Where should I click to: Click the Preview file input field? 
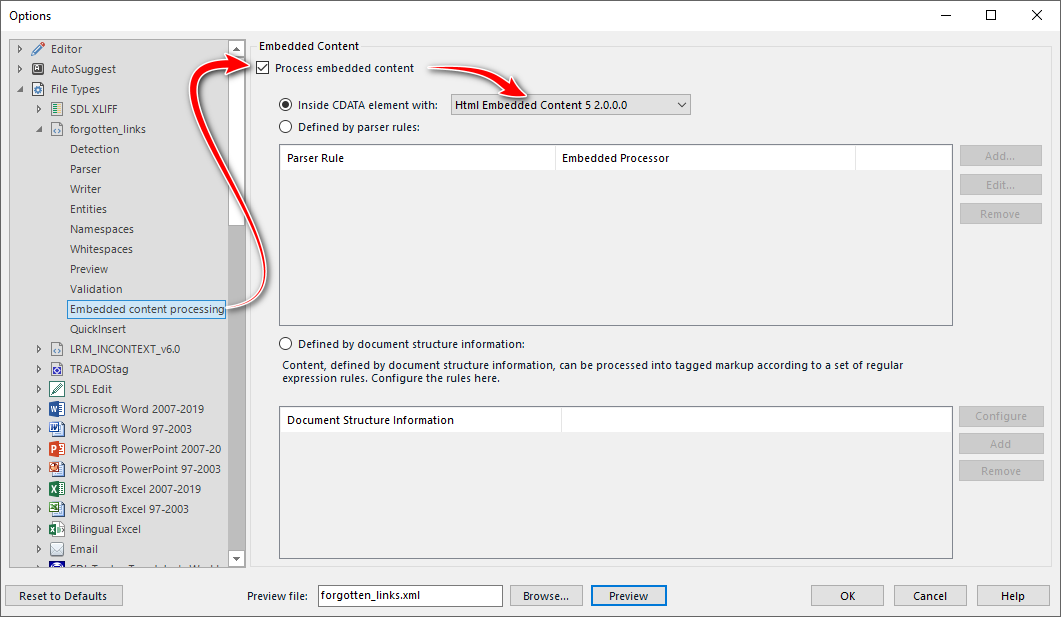pyautogui.click(x=410, y=596)
